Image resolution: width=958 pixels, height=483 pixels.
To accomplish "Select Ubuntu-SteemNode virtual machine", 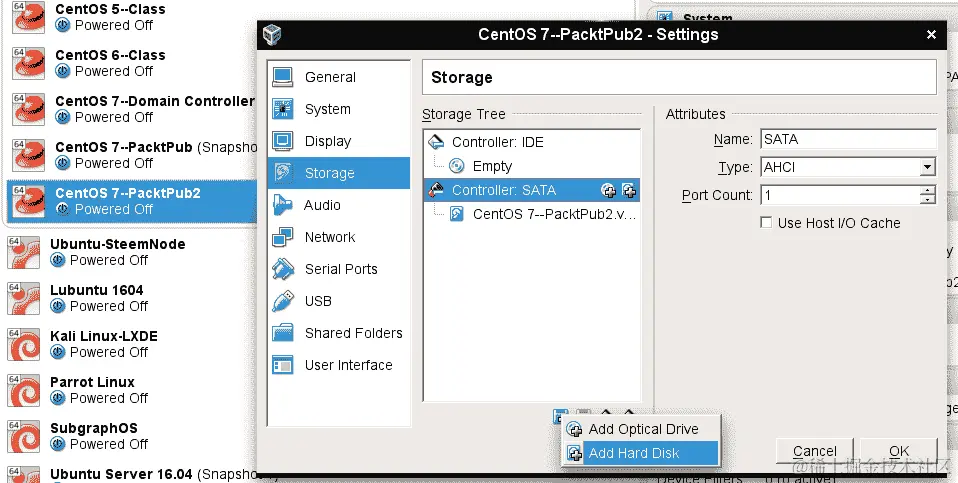I will pyautogui.click(x=131, y=252).
